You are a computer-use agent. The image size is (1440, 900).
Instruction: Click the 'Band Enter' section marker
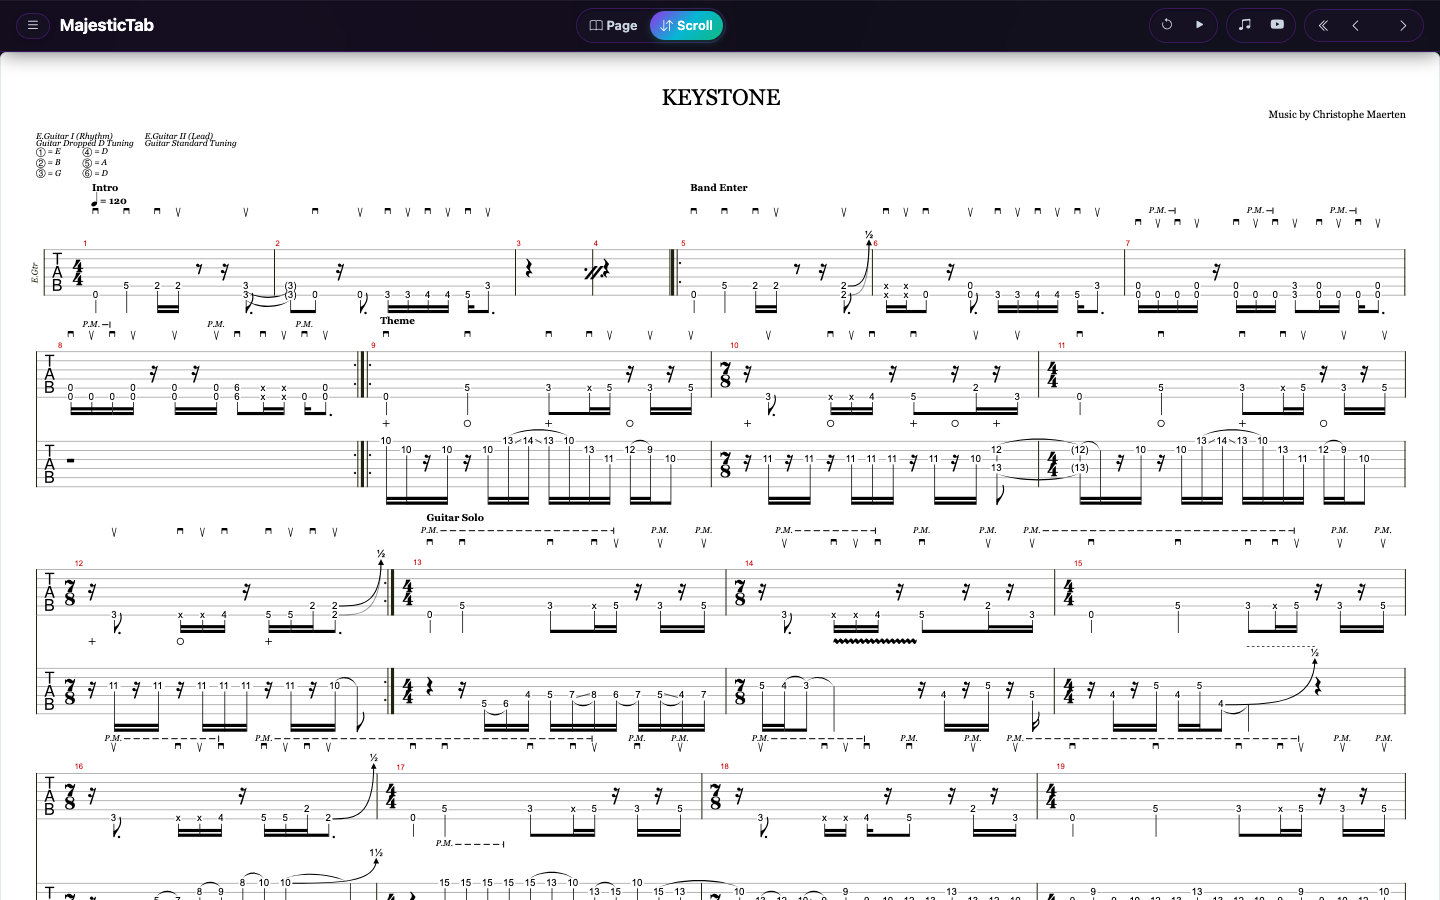(719, 188)
